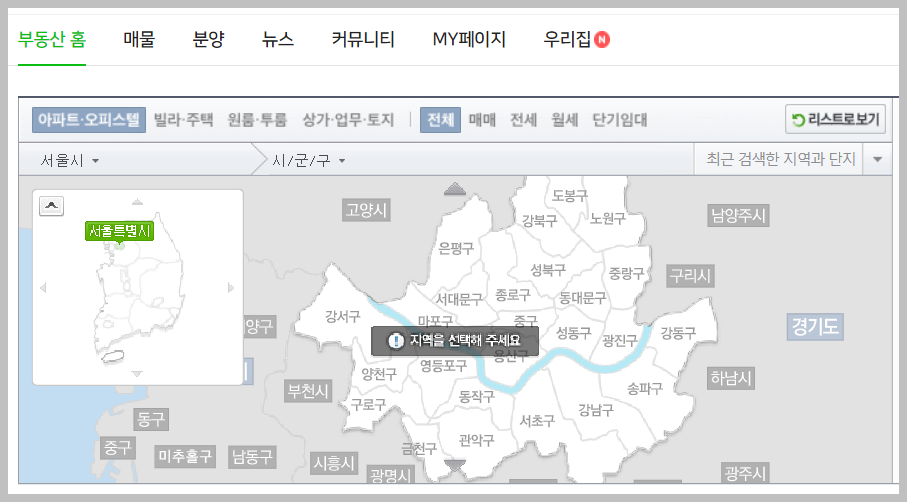Viewport: 907px width, 502px height.
Task: Select 광진구 on the map
Action: pos(620,340)
